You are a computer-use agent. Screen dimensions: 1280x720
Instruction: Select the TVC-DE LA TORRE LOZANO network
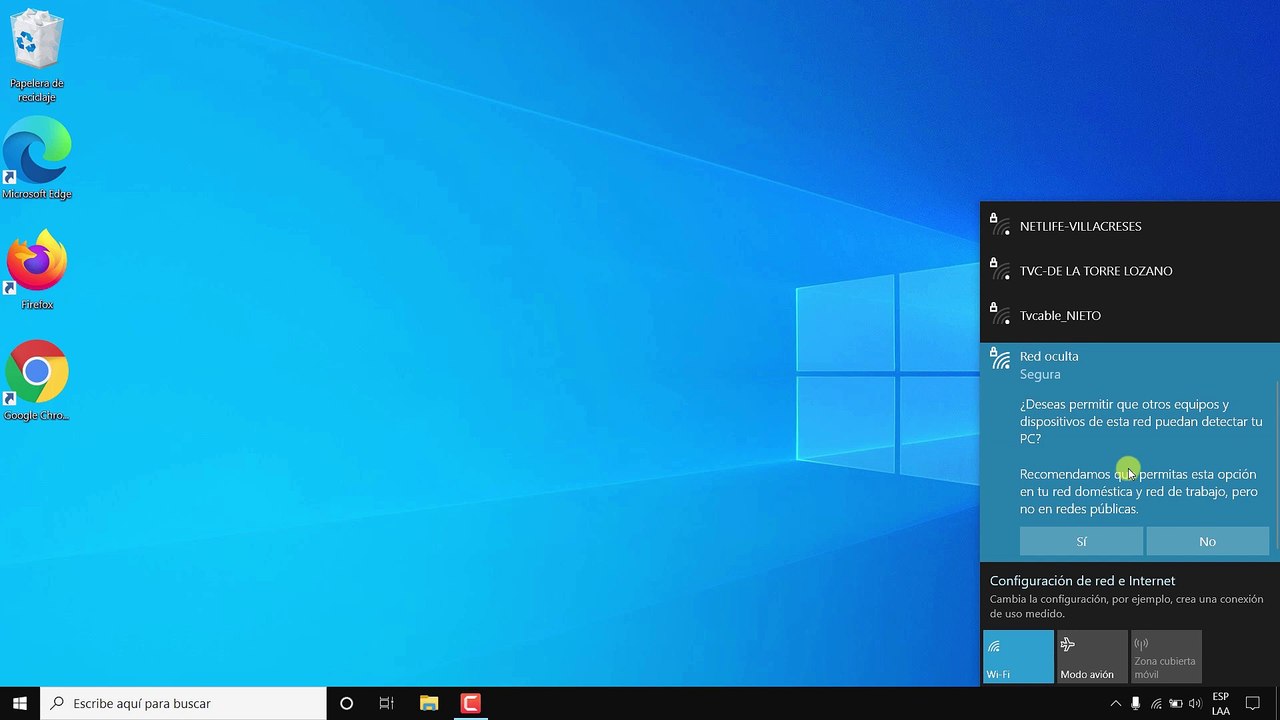1129,271
